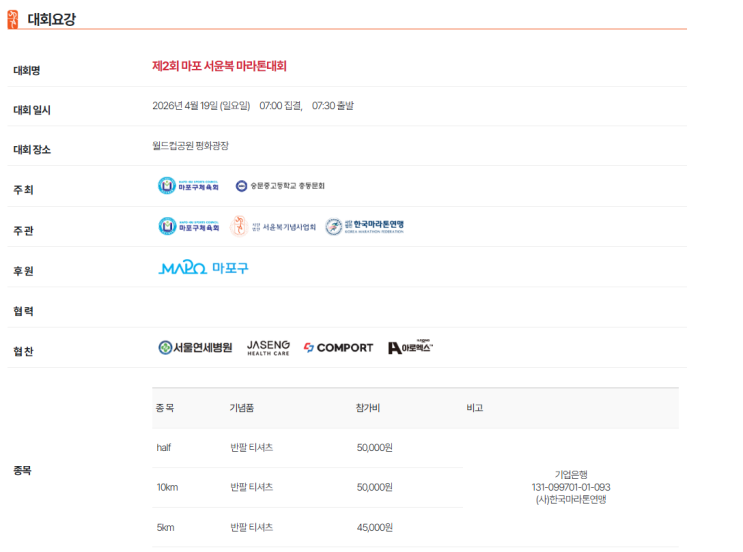Click the venue 월드컵공원 평화광장
This screenshot has height=552, width=743.
(190, 145)
